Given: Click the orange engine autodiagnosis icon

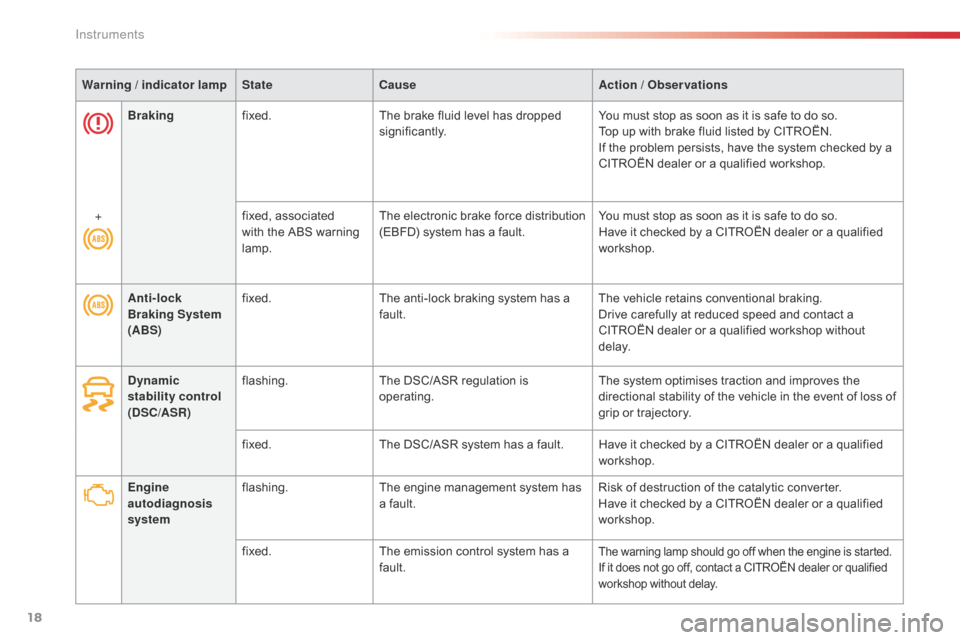Looking at the screenshot, I should [98, 494].
